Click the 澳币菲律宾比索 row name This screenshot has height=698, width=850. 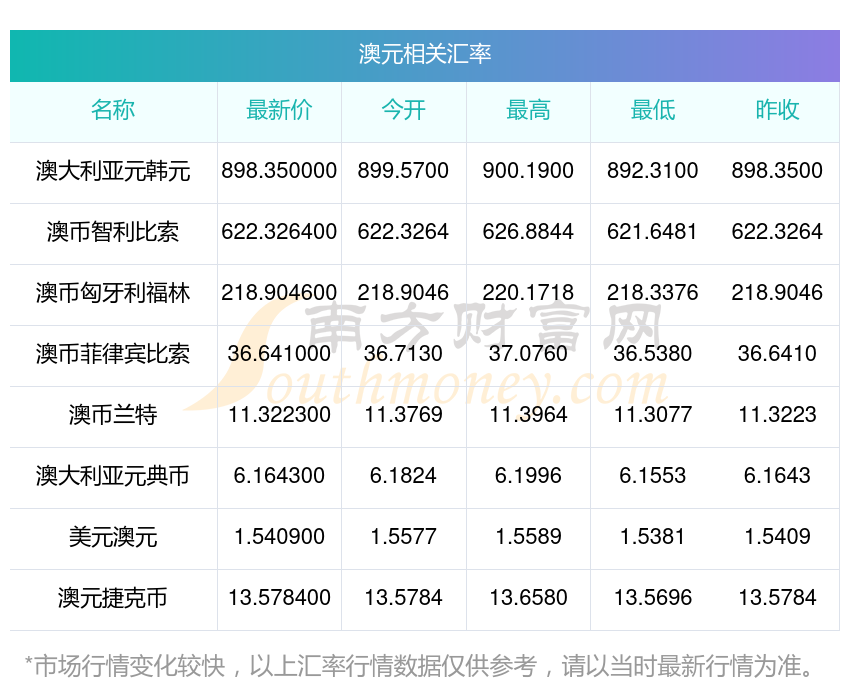(113, 354)
